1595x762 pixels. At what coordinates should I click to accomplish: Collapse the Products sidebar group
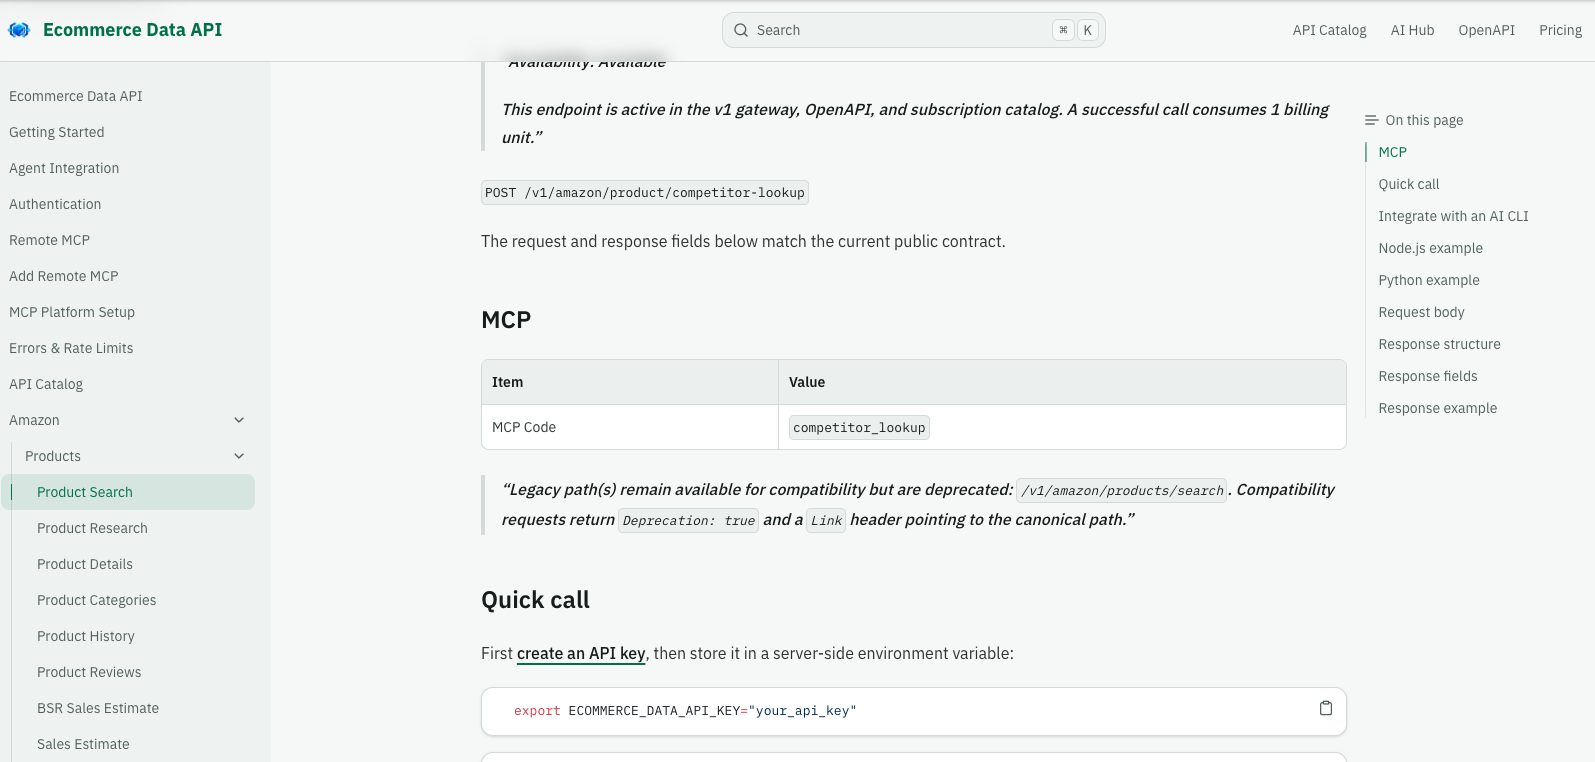pos(239,456)
